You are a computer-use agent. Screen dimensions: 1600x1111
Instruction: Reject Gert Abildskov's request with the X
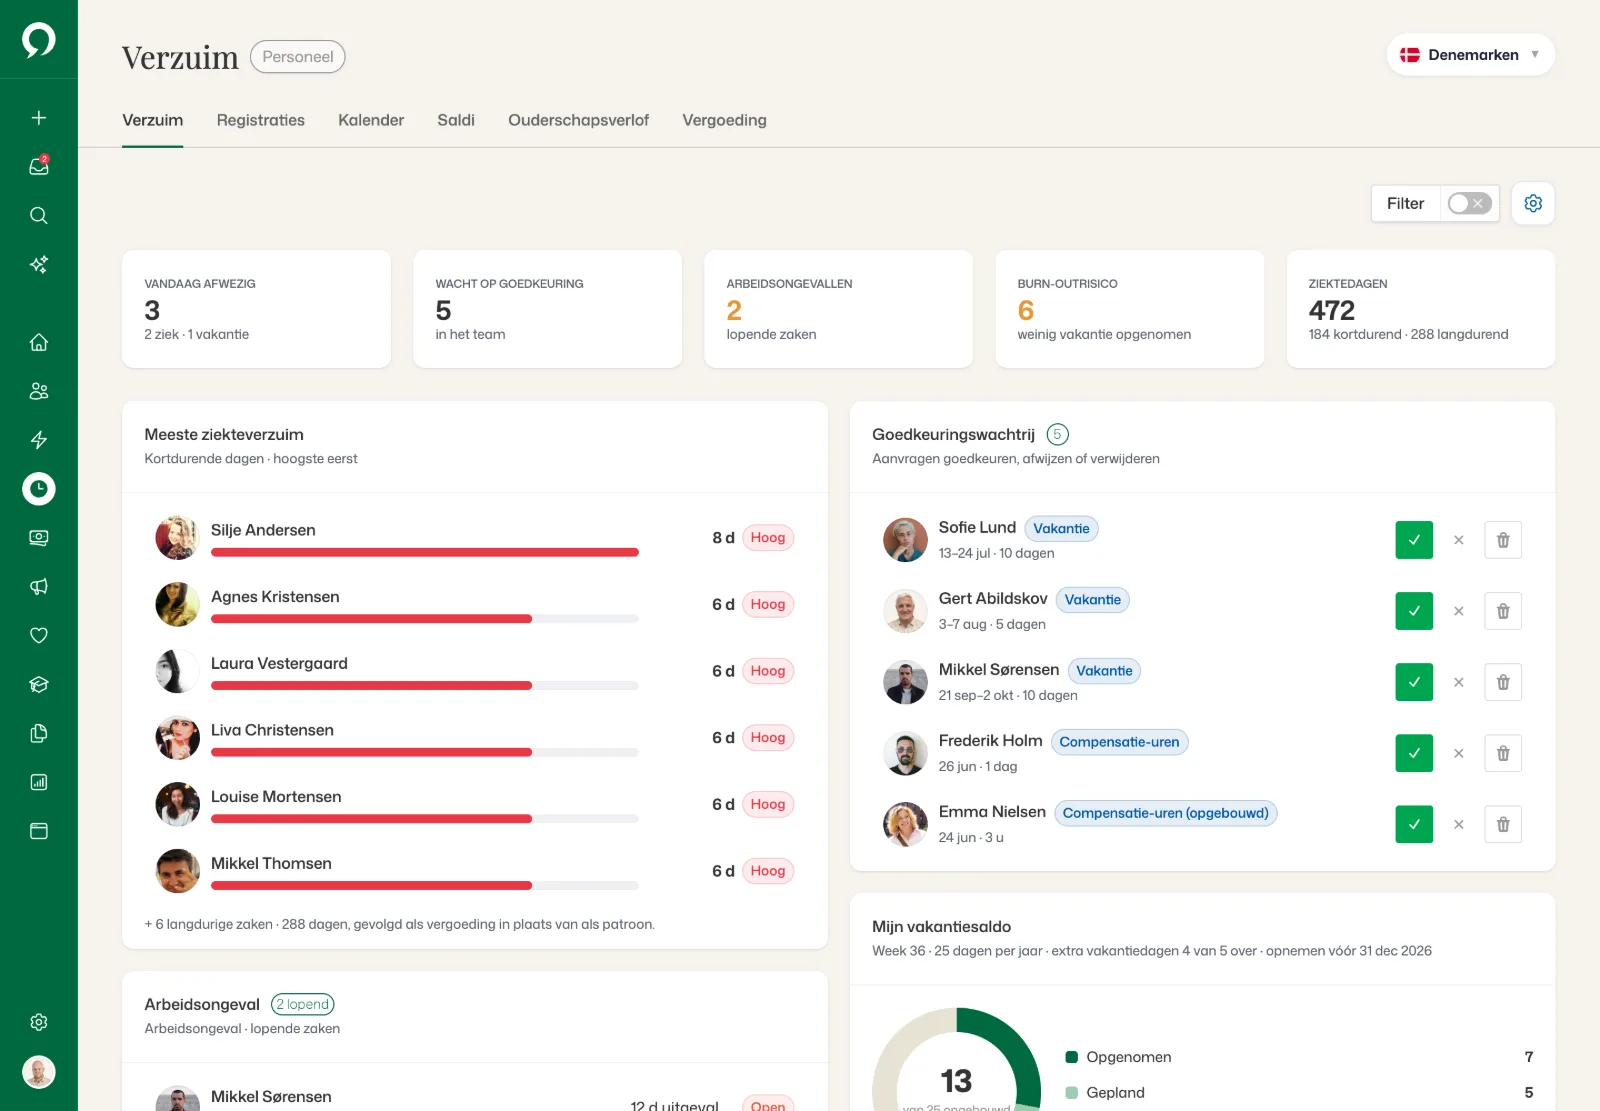coord(1459,611)
